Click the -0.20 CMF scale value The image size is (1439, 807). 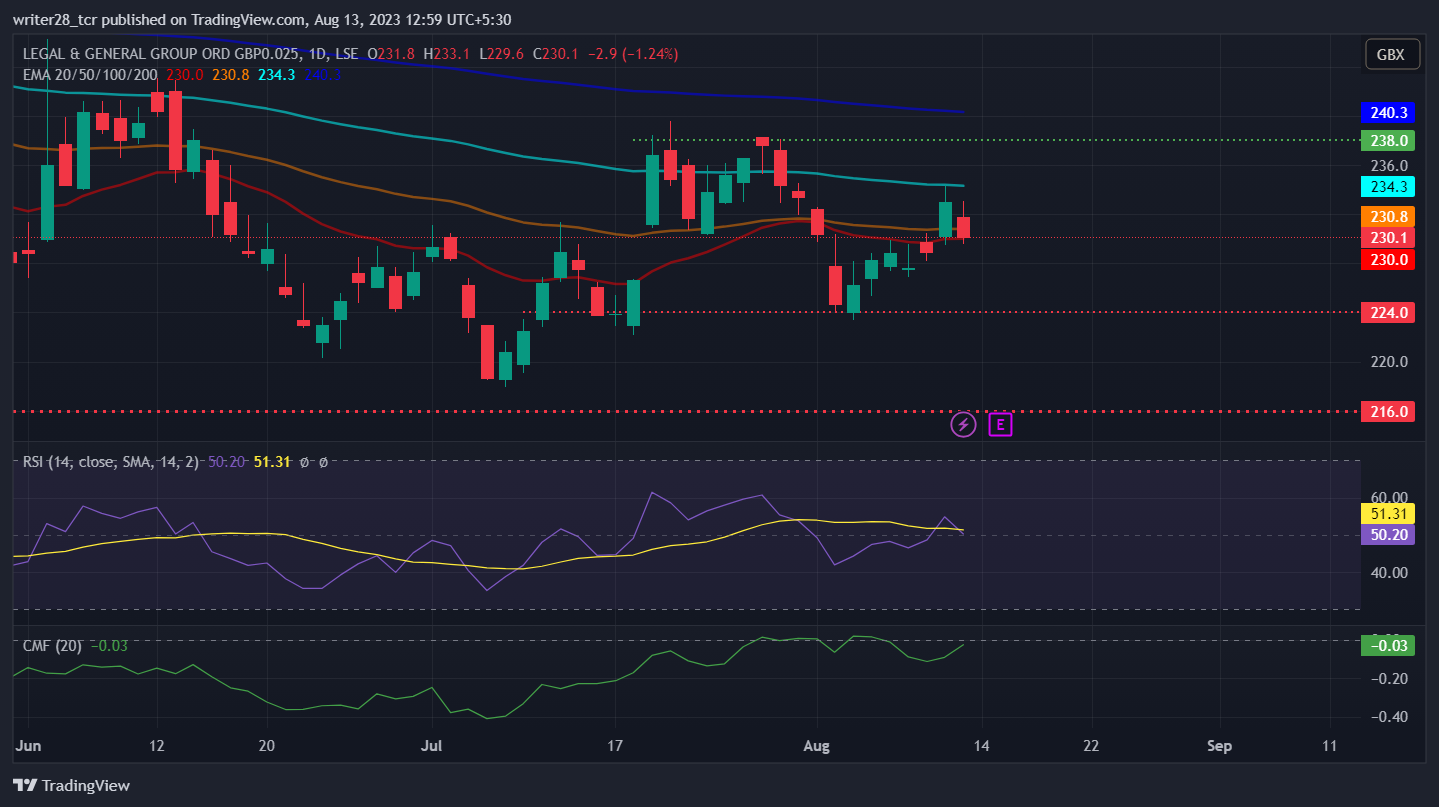(1388, 679)
